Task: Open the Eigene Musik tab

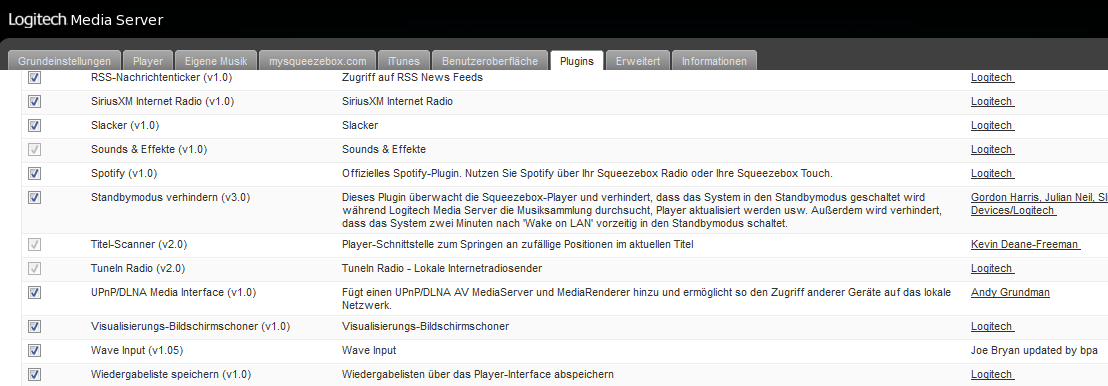Action: click(x=216, y=61)
